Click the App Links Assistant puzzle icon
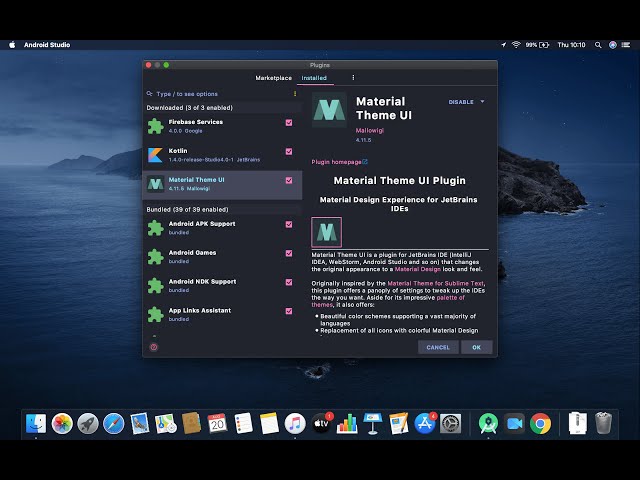Image resolution: width=640 pixels, height=480 pixels. tap(156, 315)
